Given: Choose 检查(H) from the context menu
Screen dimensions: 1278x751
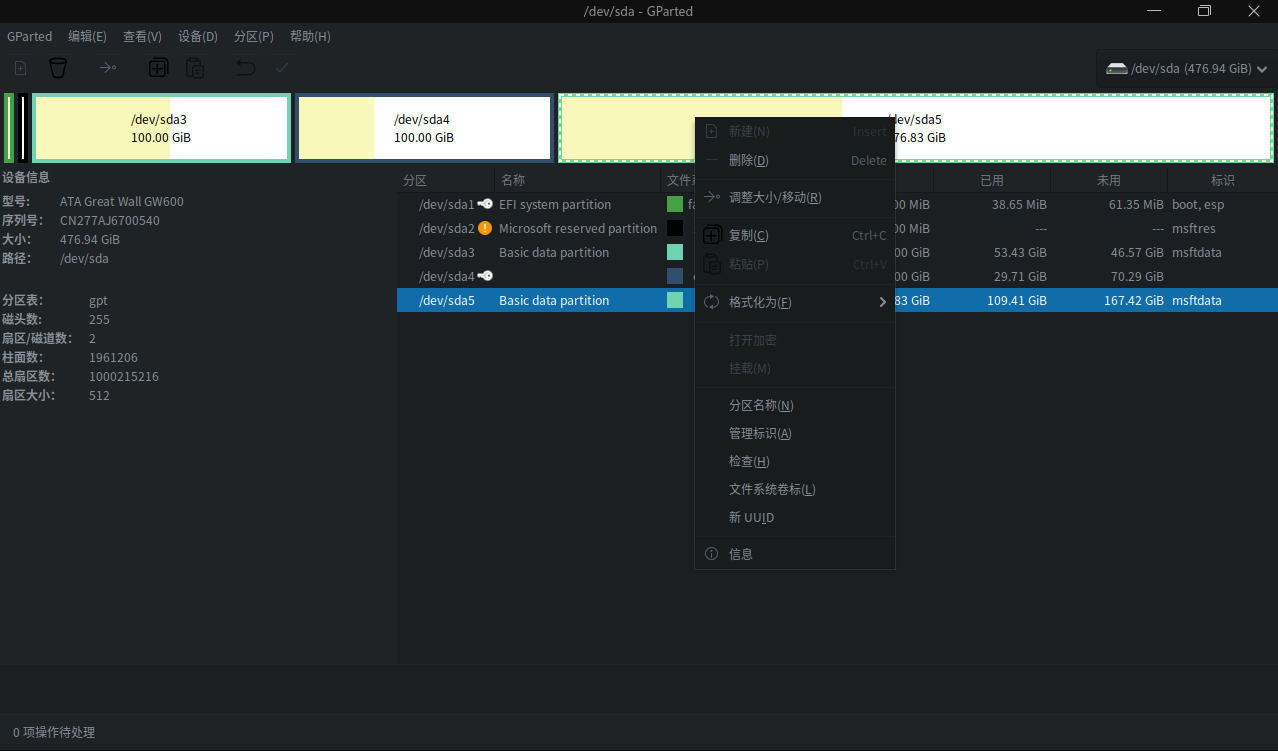Looking at the screenshot, I should (795, 461).
